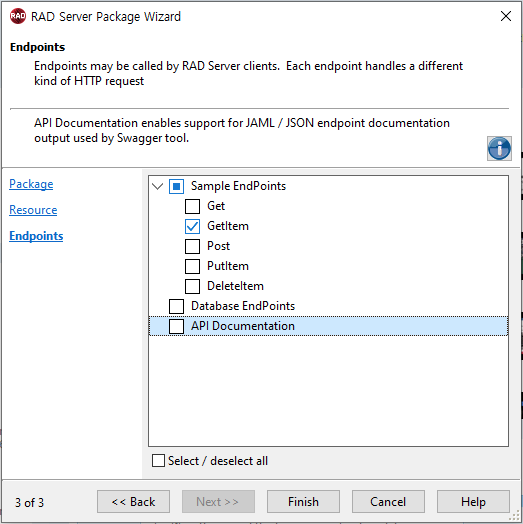
Task: Enable the Get endpoint checkbox
Action: 192,206
